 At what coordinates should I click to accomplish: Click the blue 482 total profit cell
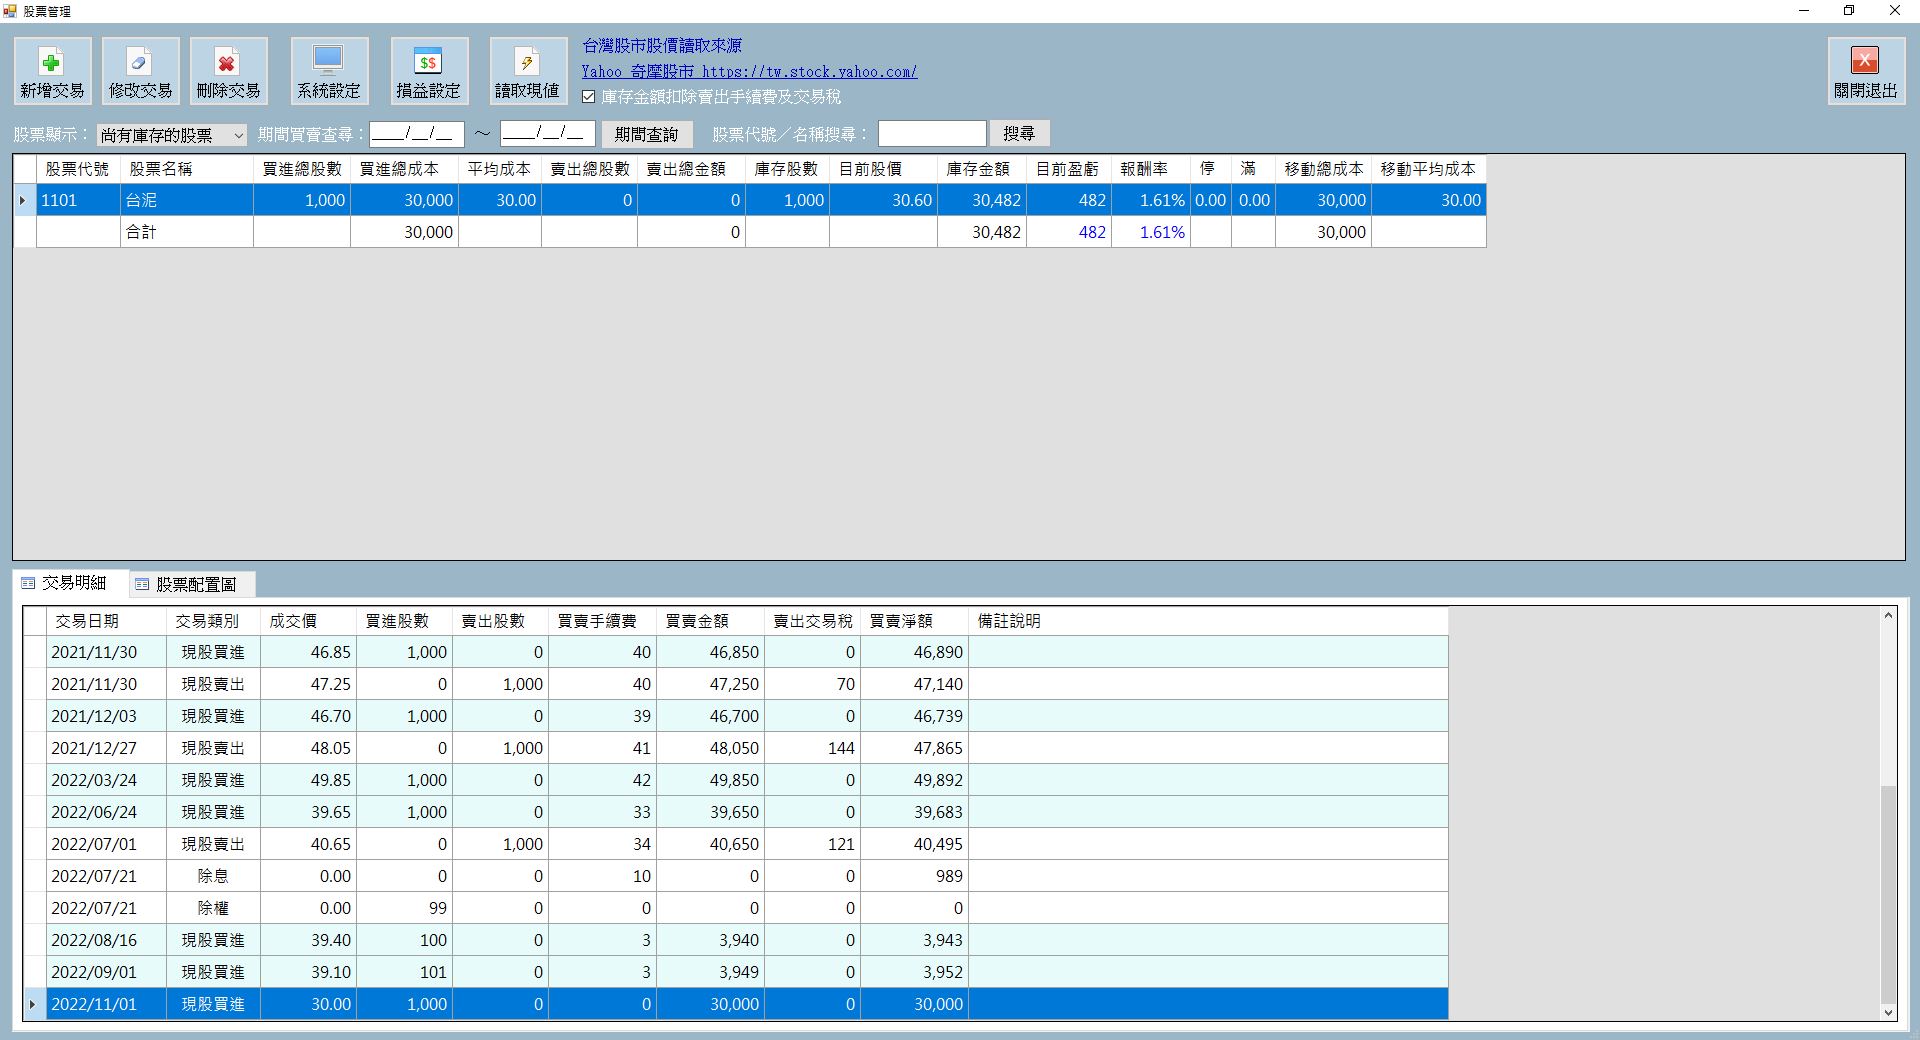[x=1068, y=232]
